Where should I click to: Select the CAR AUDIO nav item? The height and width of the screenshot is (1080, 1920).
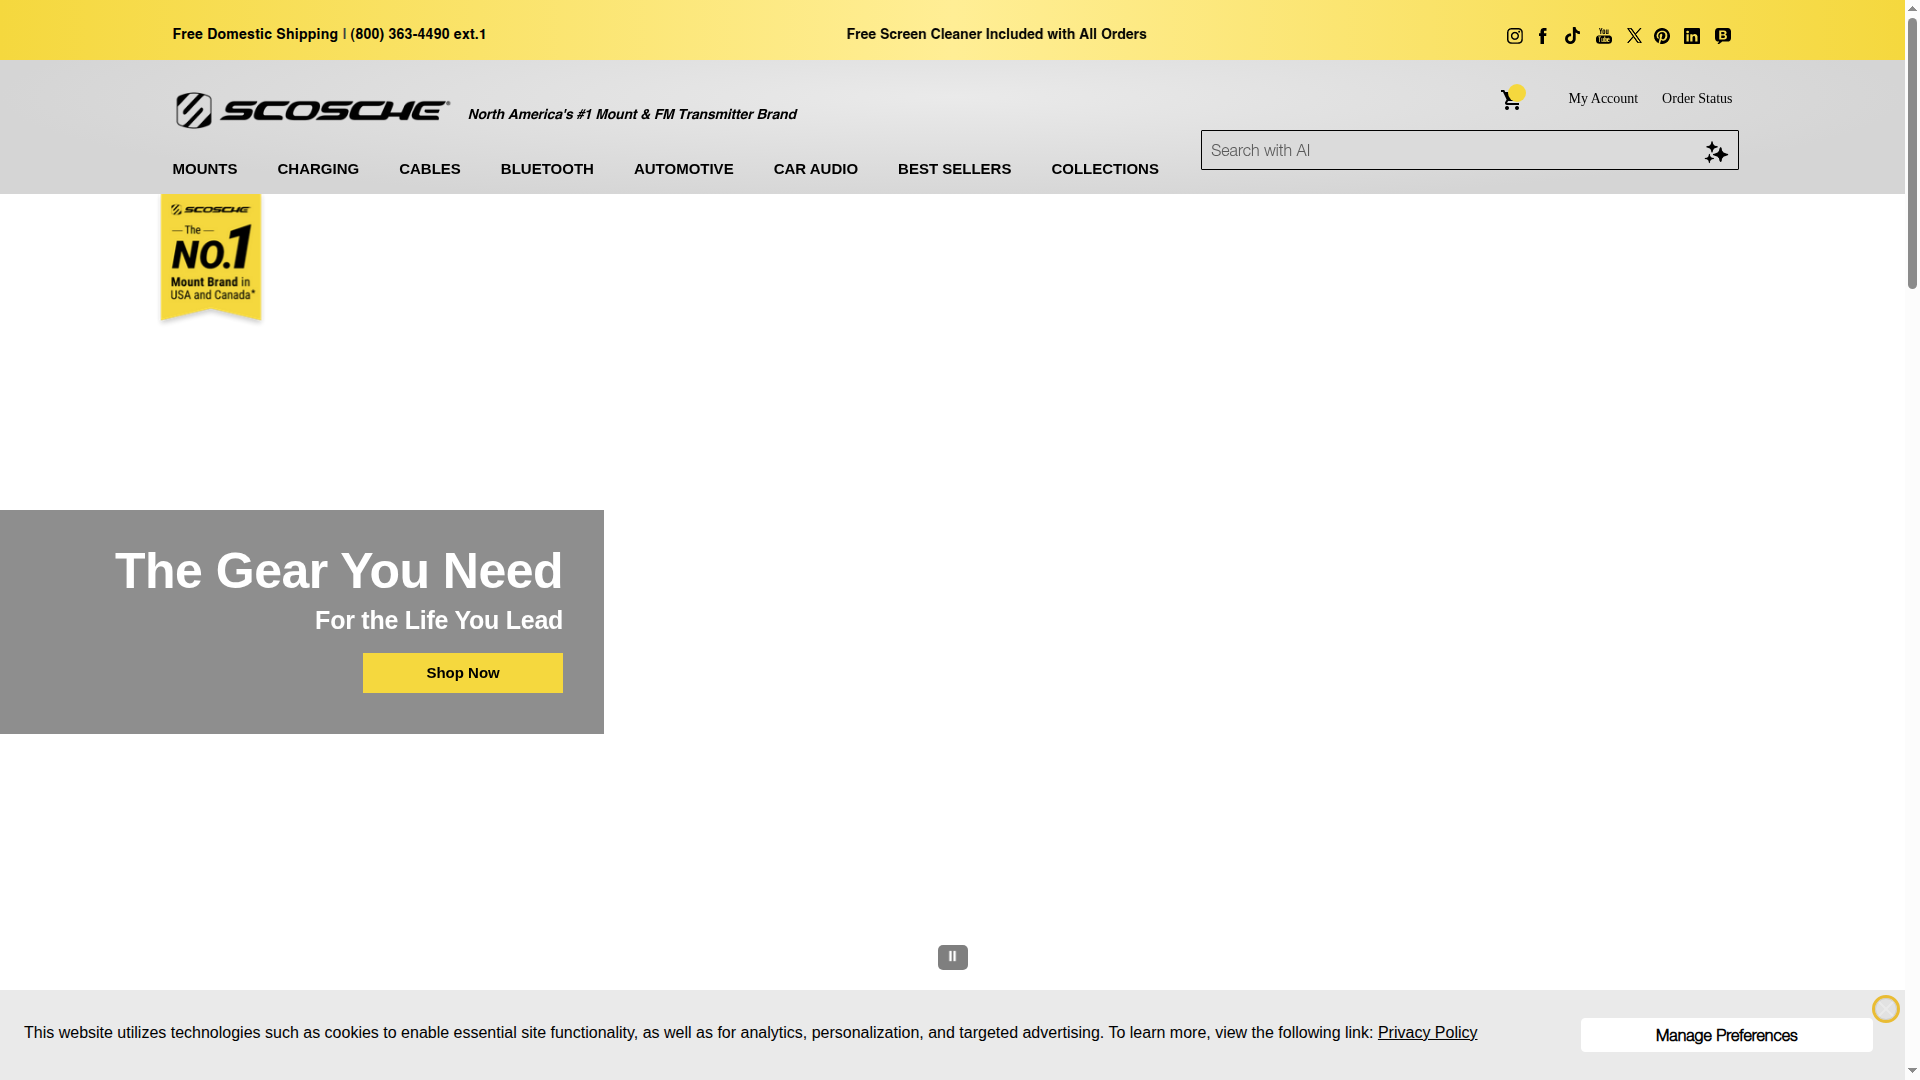click(815, 169)
